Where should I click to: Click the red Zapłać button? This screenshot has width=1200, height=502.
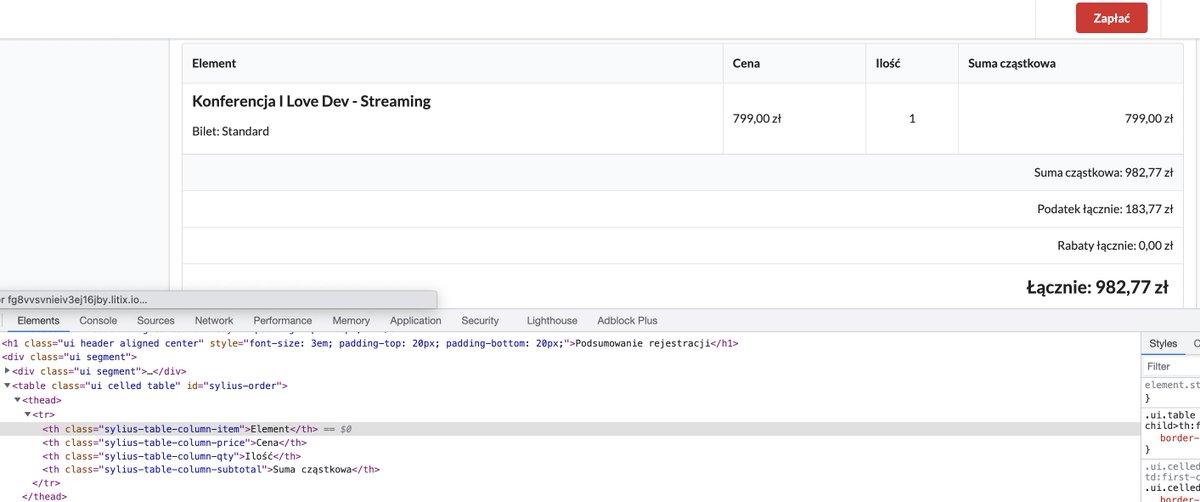[x=1111, y=19]
